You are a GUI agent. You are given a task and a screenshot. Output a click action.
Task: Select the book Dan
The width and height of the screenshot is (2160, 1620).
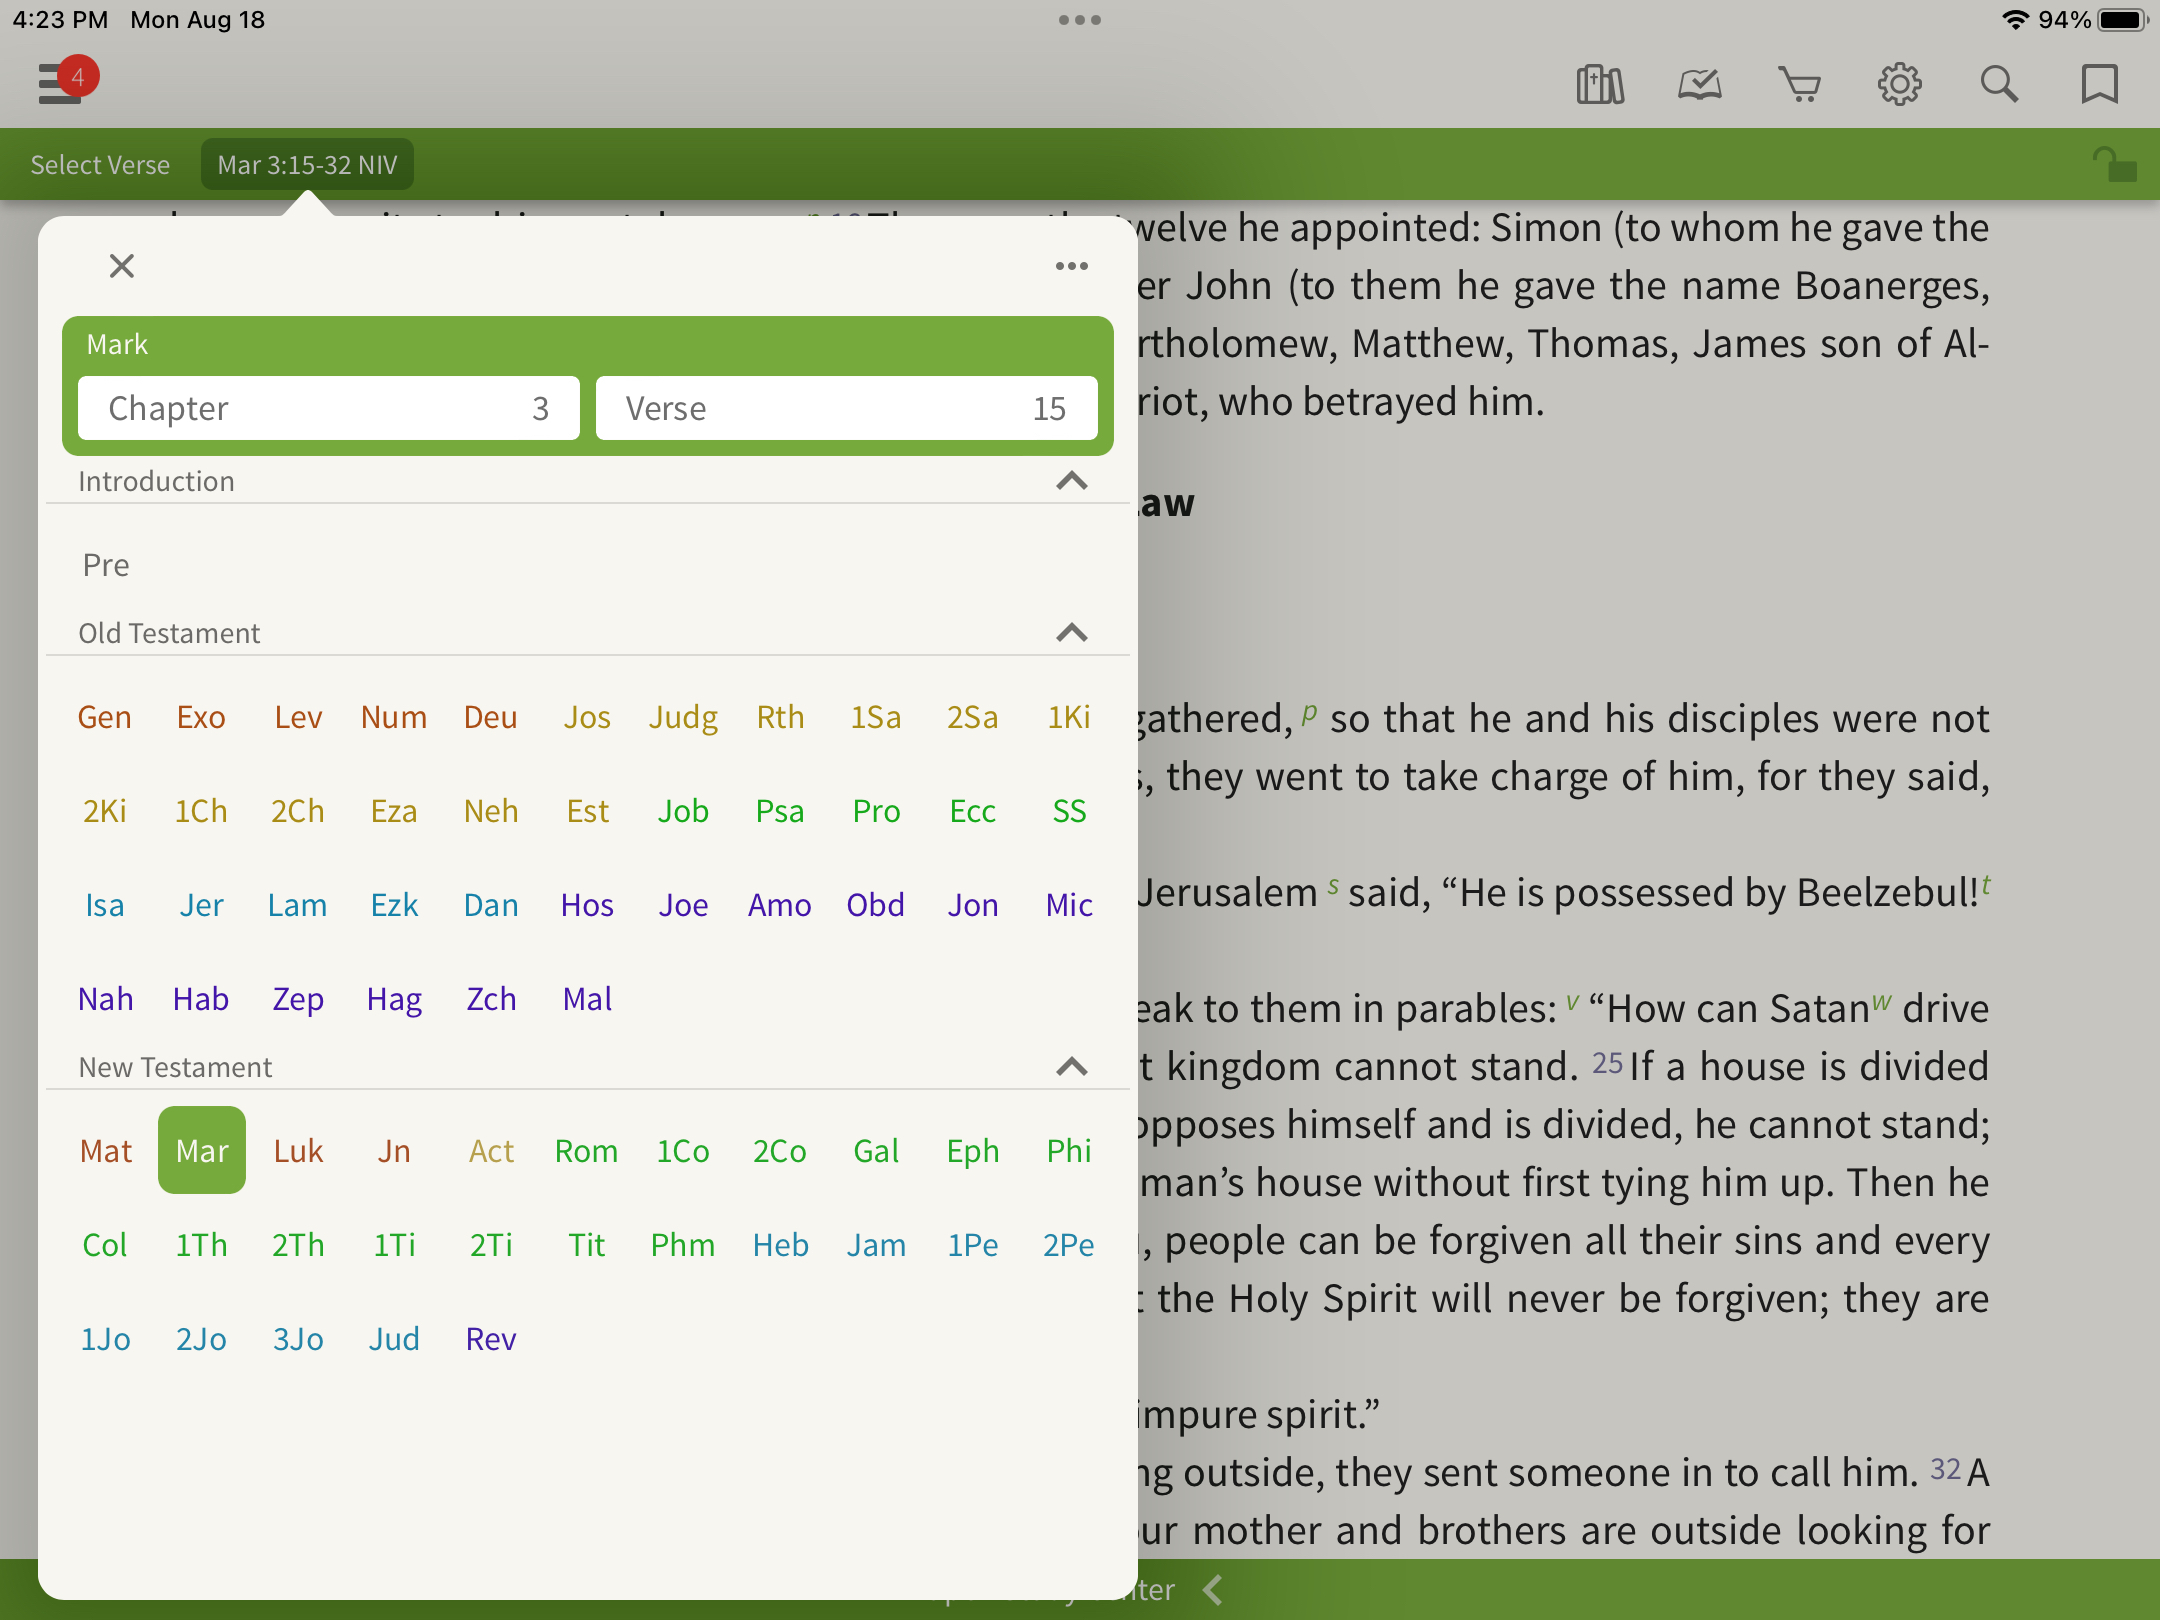point(491,905)
